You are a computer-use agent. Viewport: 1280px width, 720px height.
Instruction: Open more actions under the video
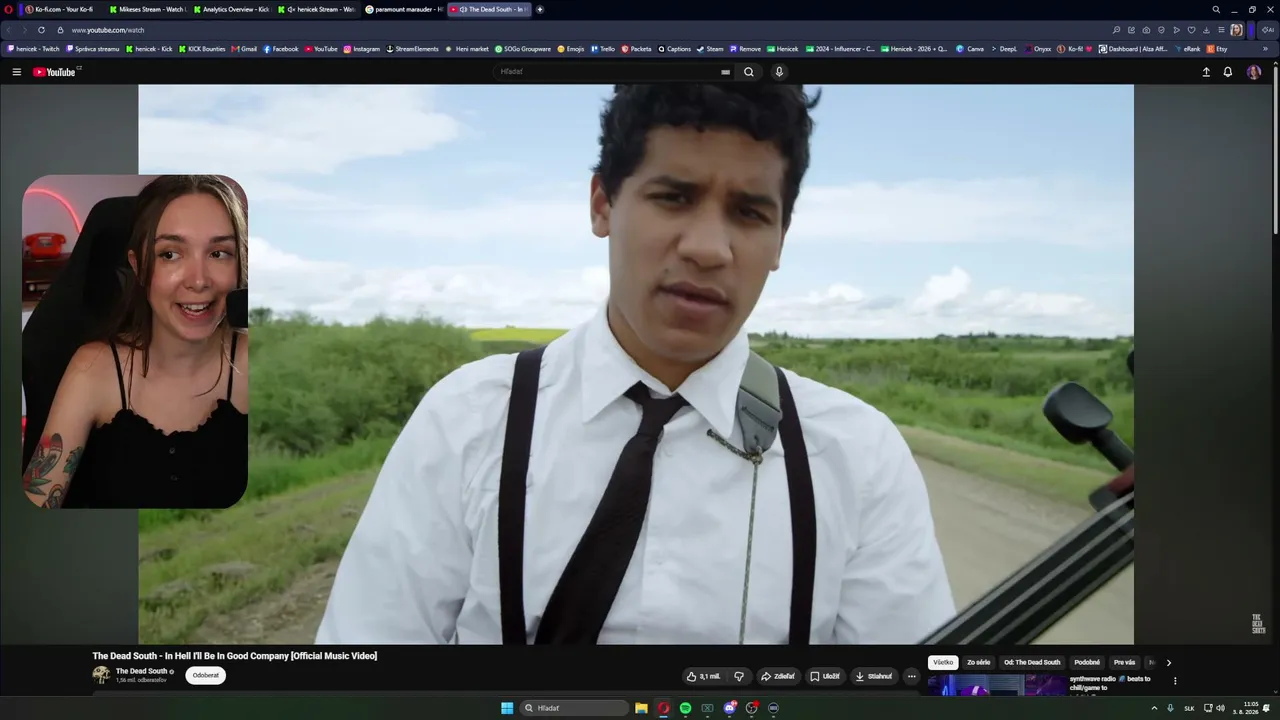(911, 676)
